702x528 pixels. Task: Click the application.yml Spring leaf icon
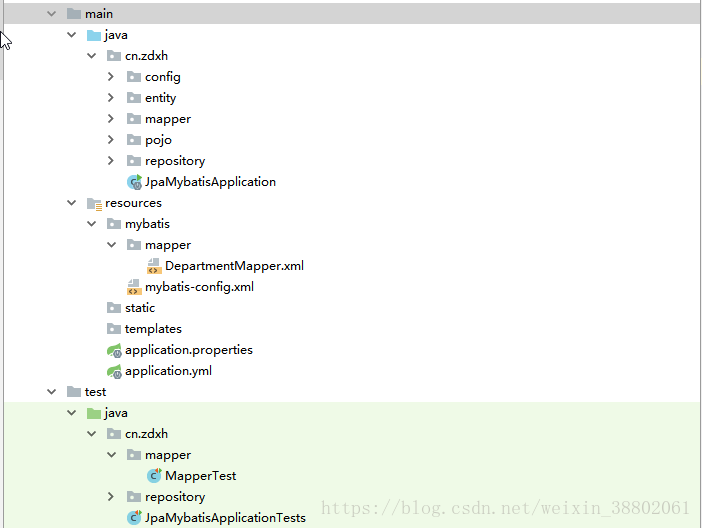114,371
